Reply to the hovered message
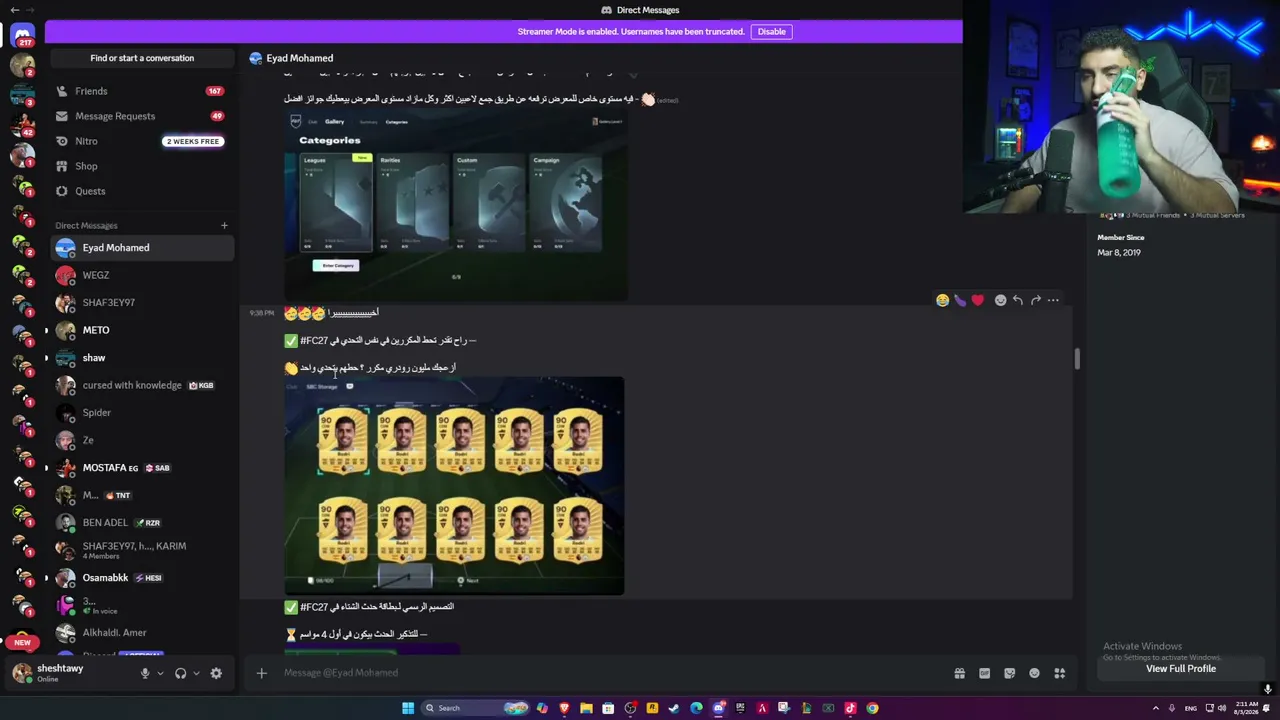Image resolution: width=1280 pixels, height=720 pixels. (1018, 300)
